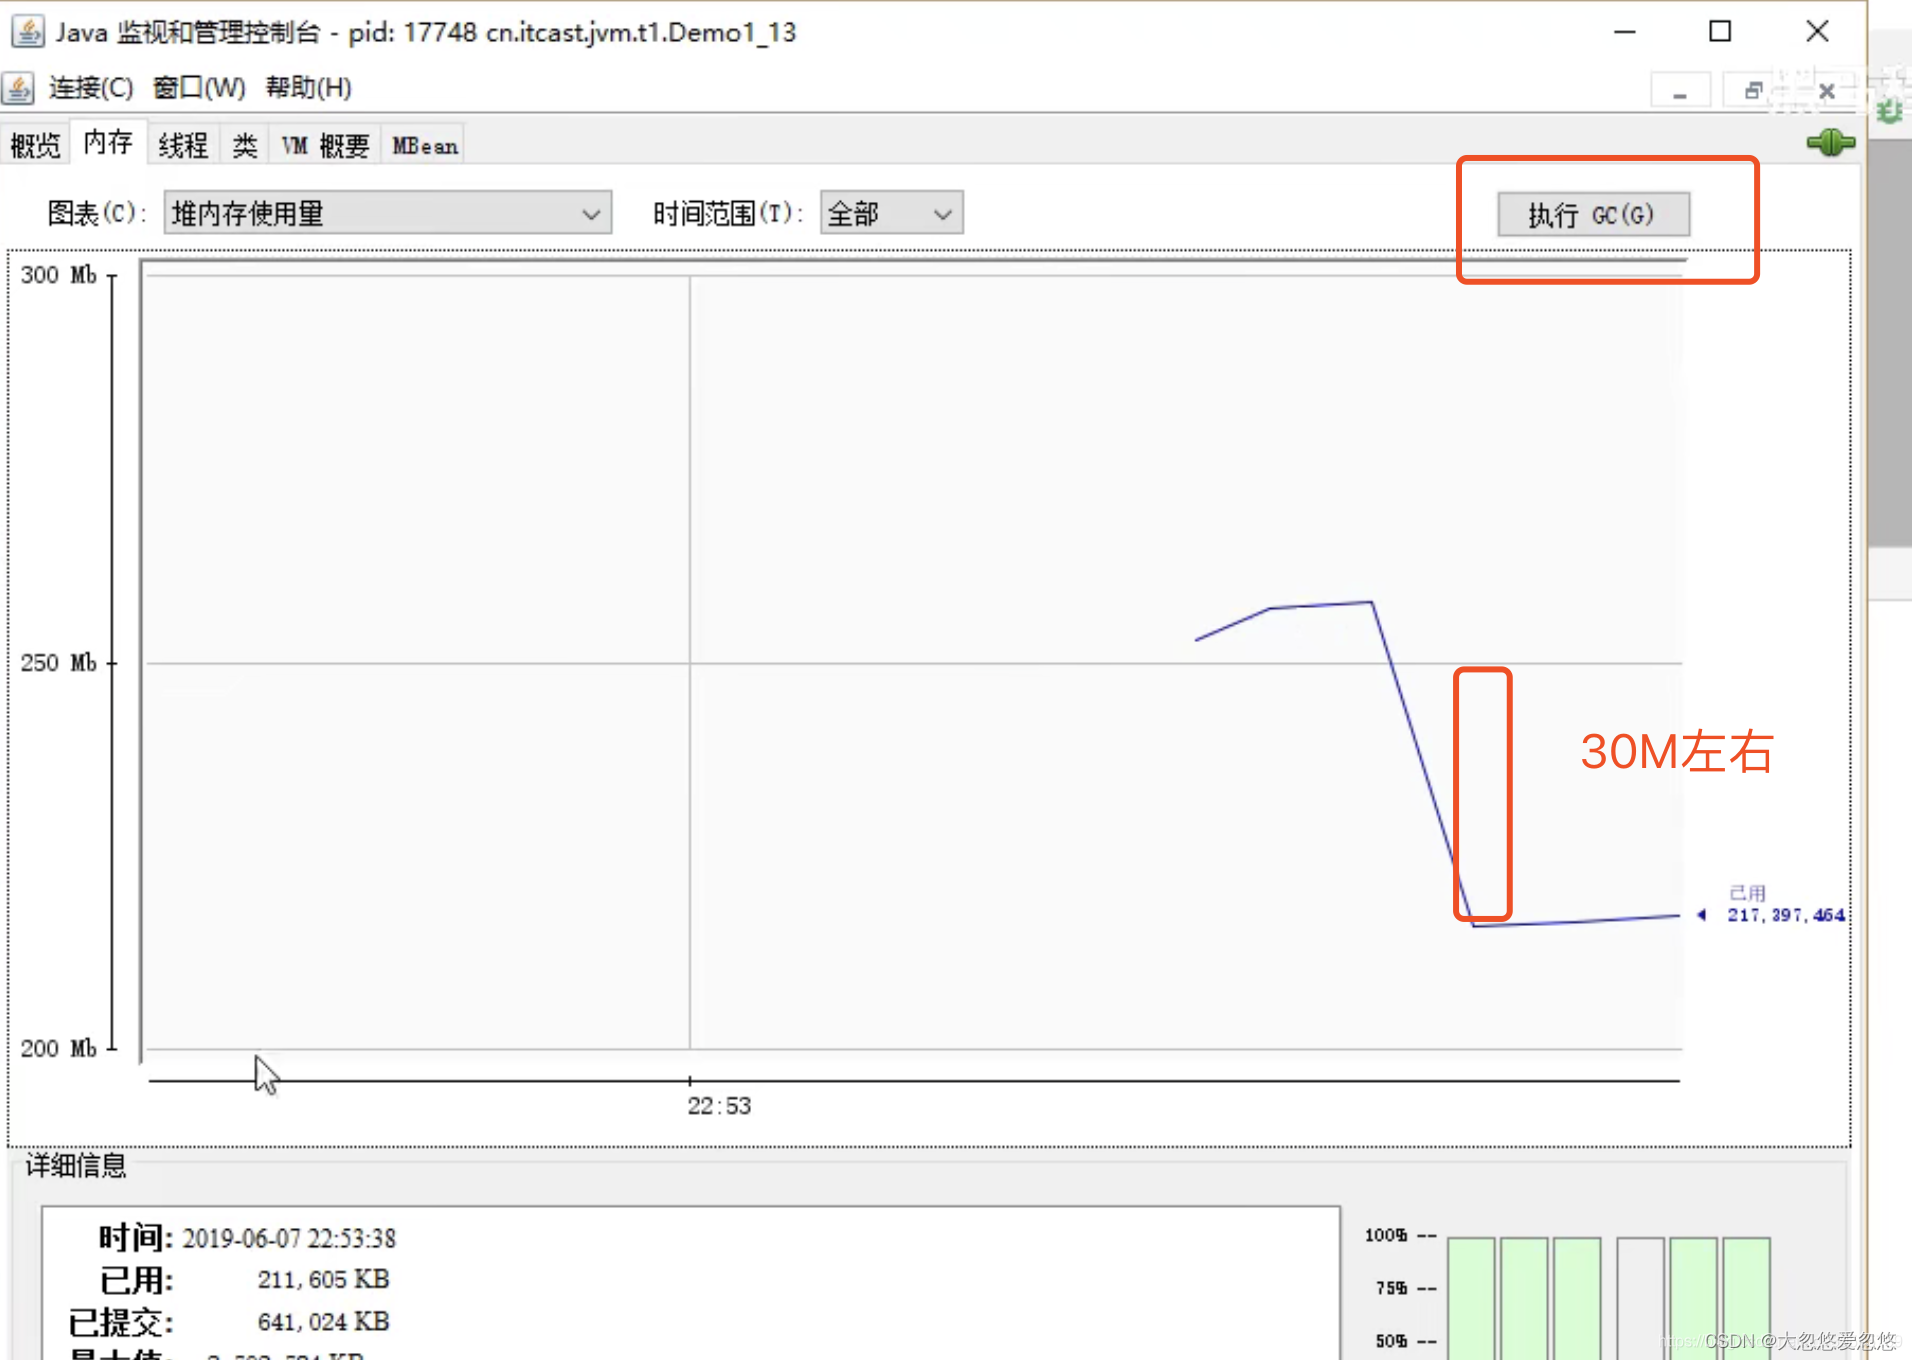
Task: Select the 内存 tab
Action: 108,143
